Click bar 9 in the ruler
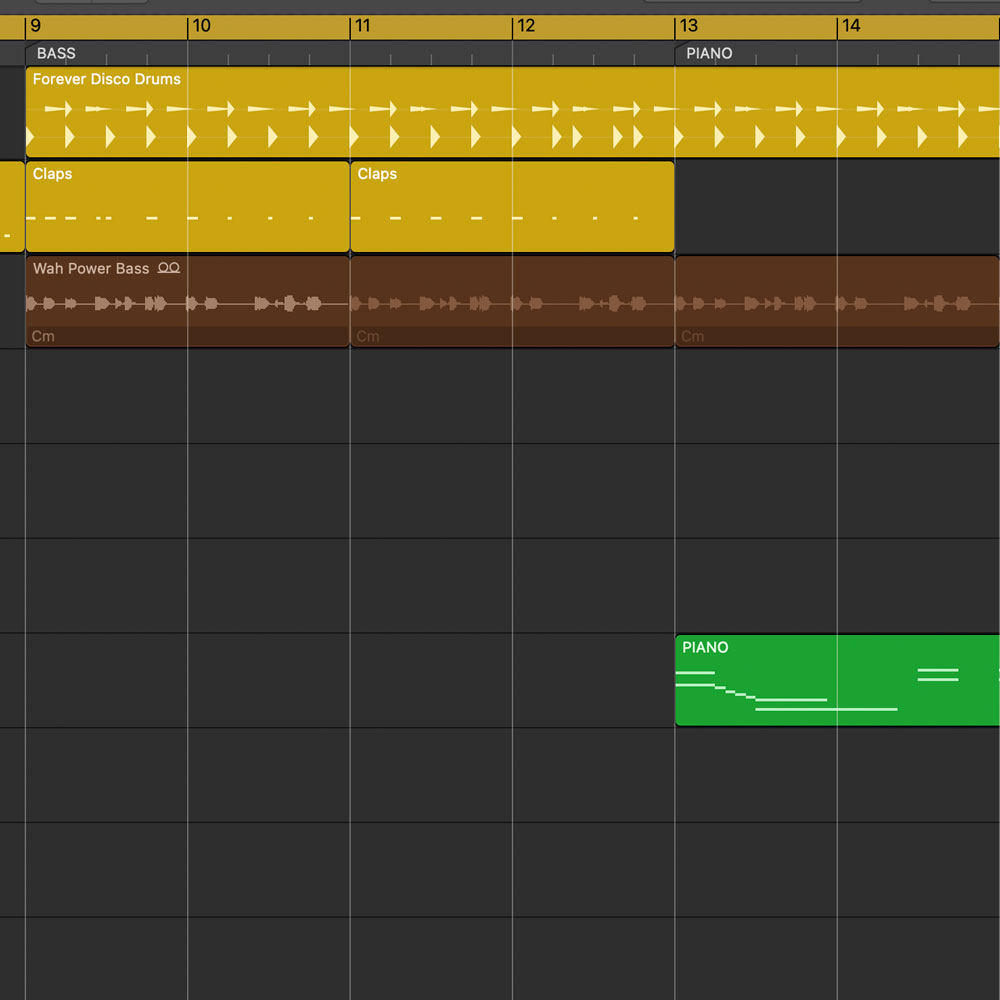This screenshot has width=1000, height=1000. coord(36,26)
